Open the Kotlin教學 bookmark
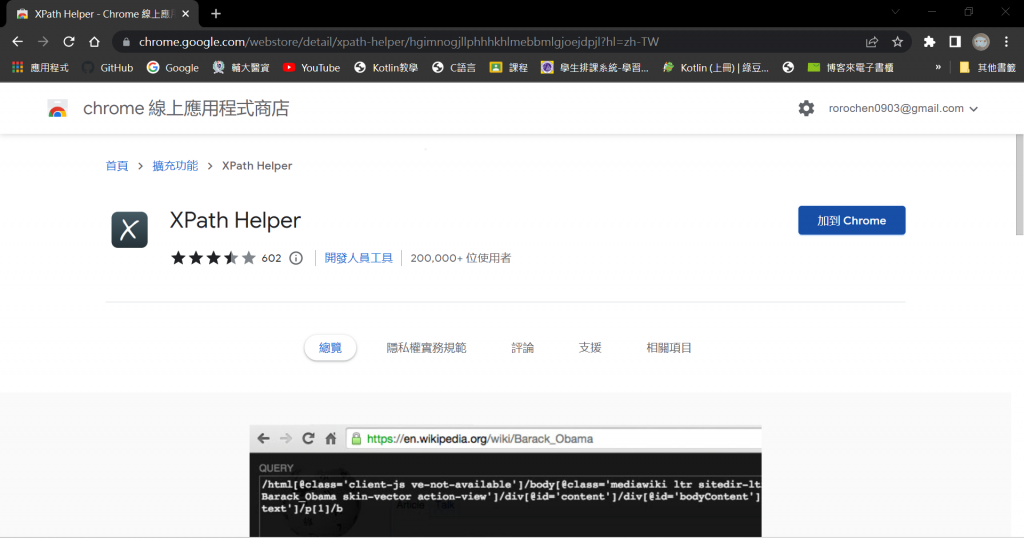This screenshot has height=538, width=1024. click(386, 67)
